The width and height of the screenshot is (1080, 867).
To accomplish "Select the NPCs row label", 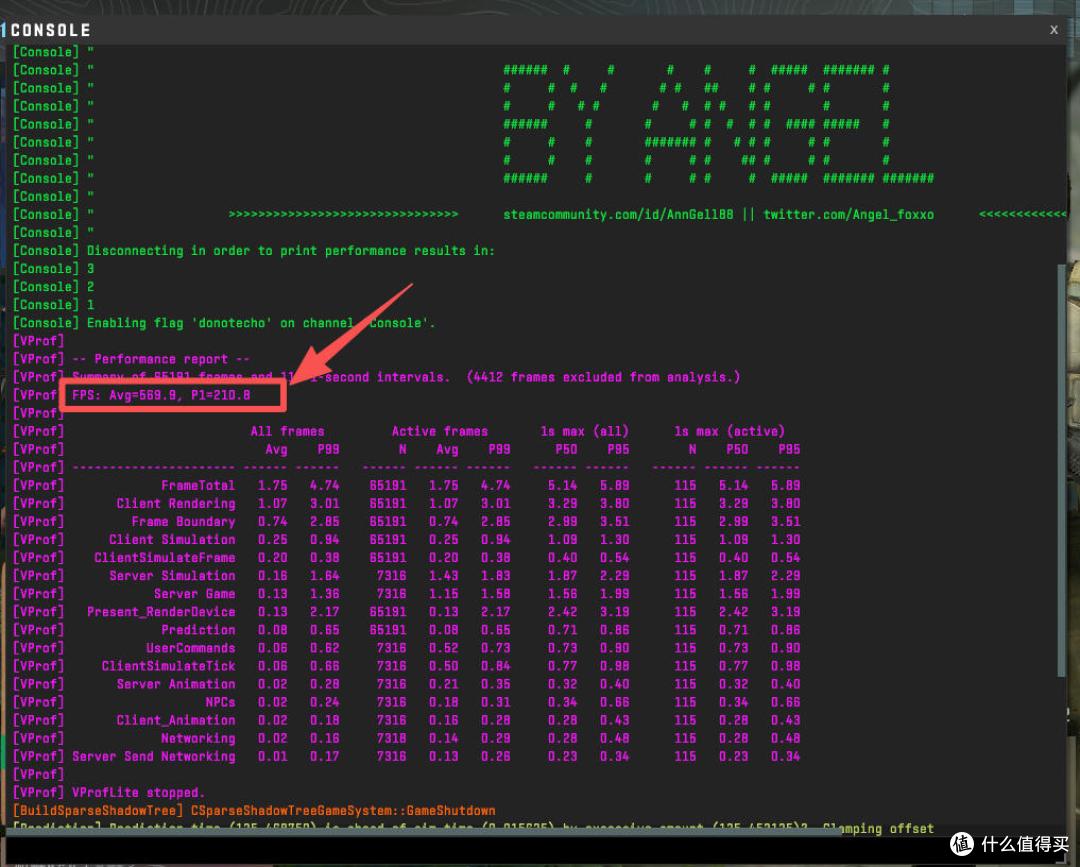I will click(220, 702).
